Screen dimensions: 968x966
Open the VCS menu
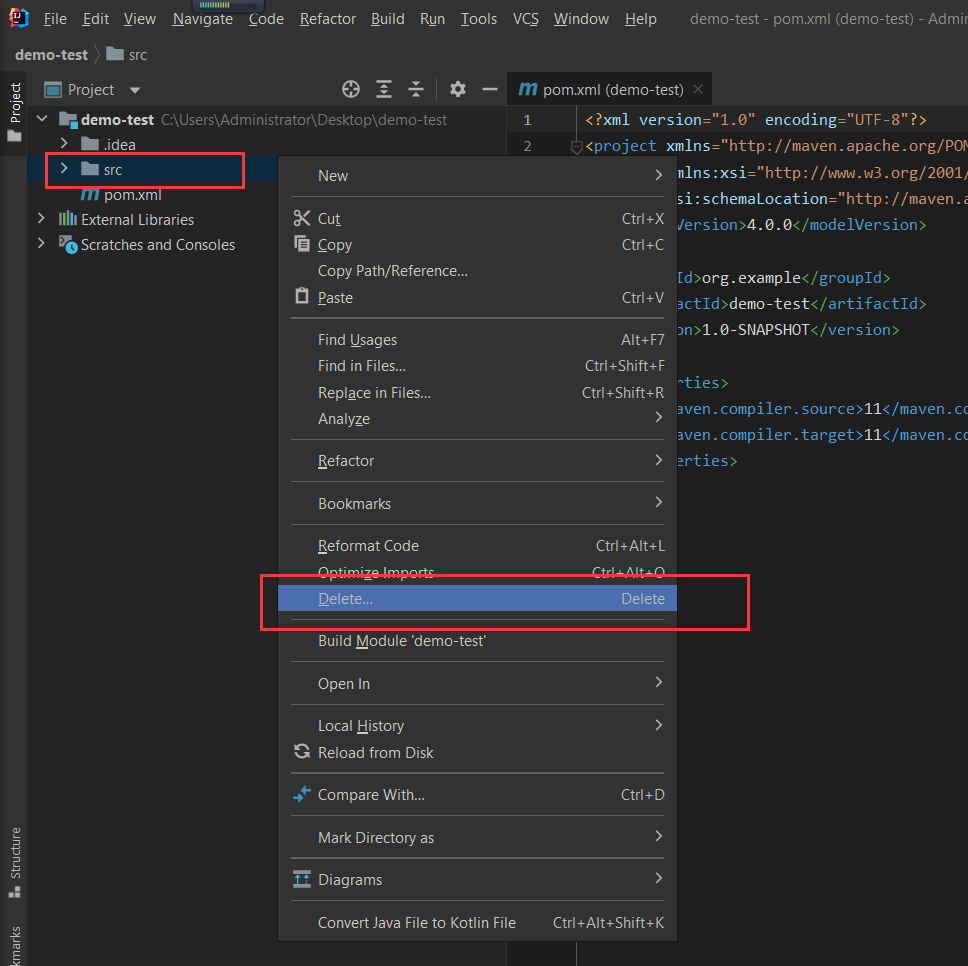(x=525, y=19)
